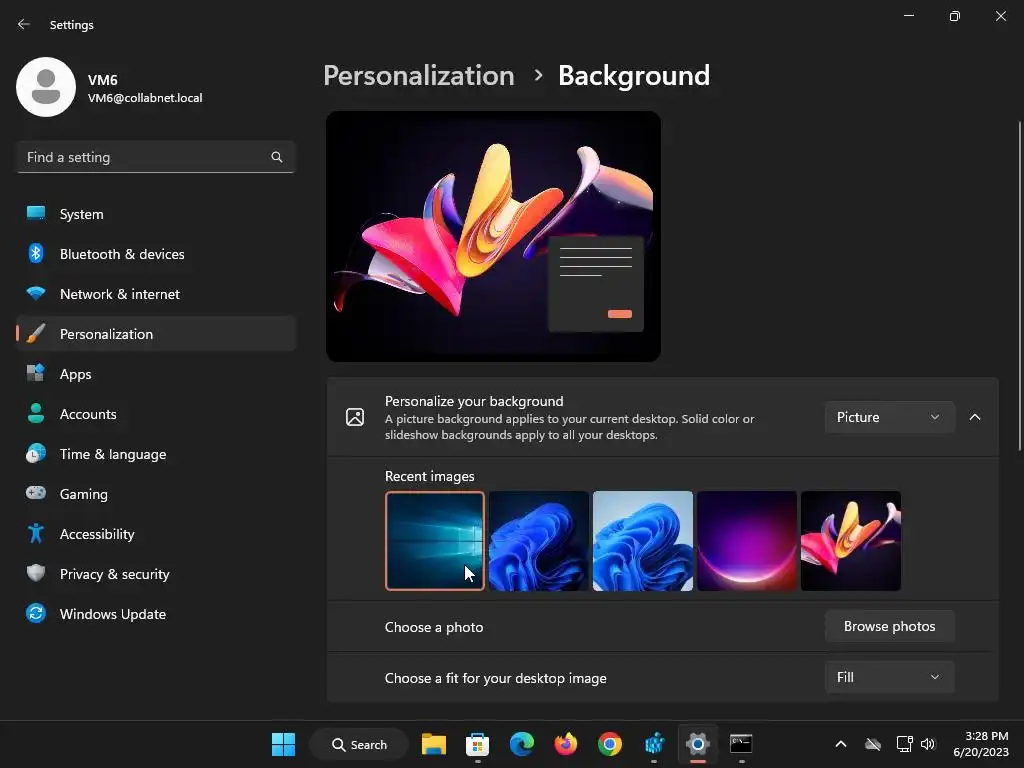Click the Recent images heading
The width and height of the screenshot is (1024, 768).
pos(430,476)
